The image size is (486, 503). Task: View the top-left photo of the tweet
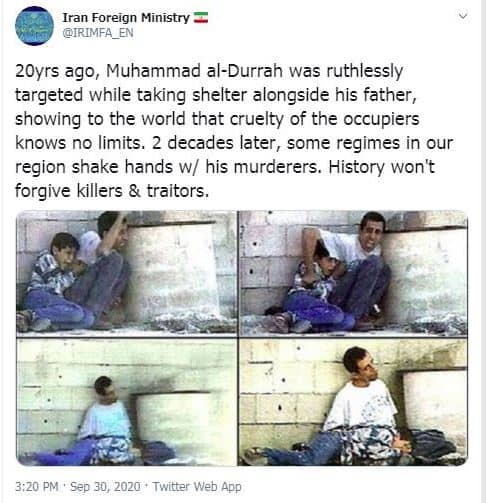(x=126, y=273)
